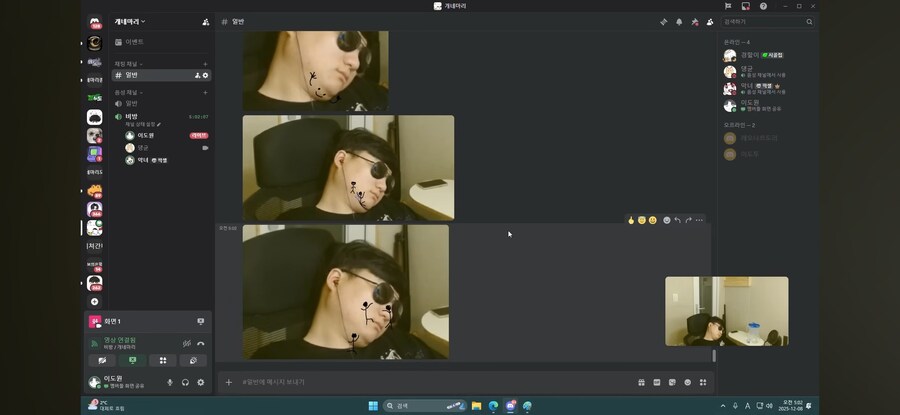
Task: Invite people to the 일반 text channel
Action: click(x=197, y=75)
